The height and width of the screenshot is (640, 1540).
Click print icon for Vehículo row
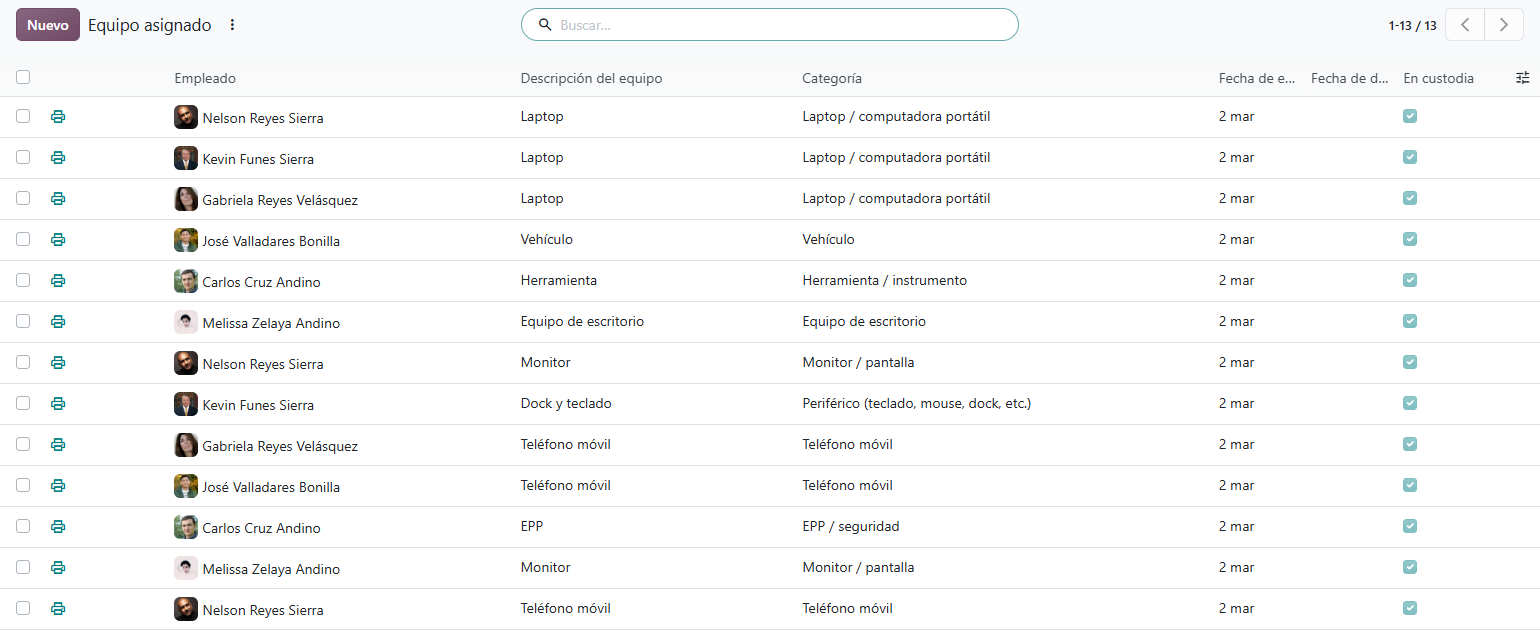tap(58, 240)
